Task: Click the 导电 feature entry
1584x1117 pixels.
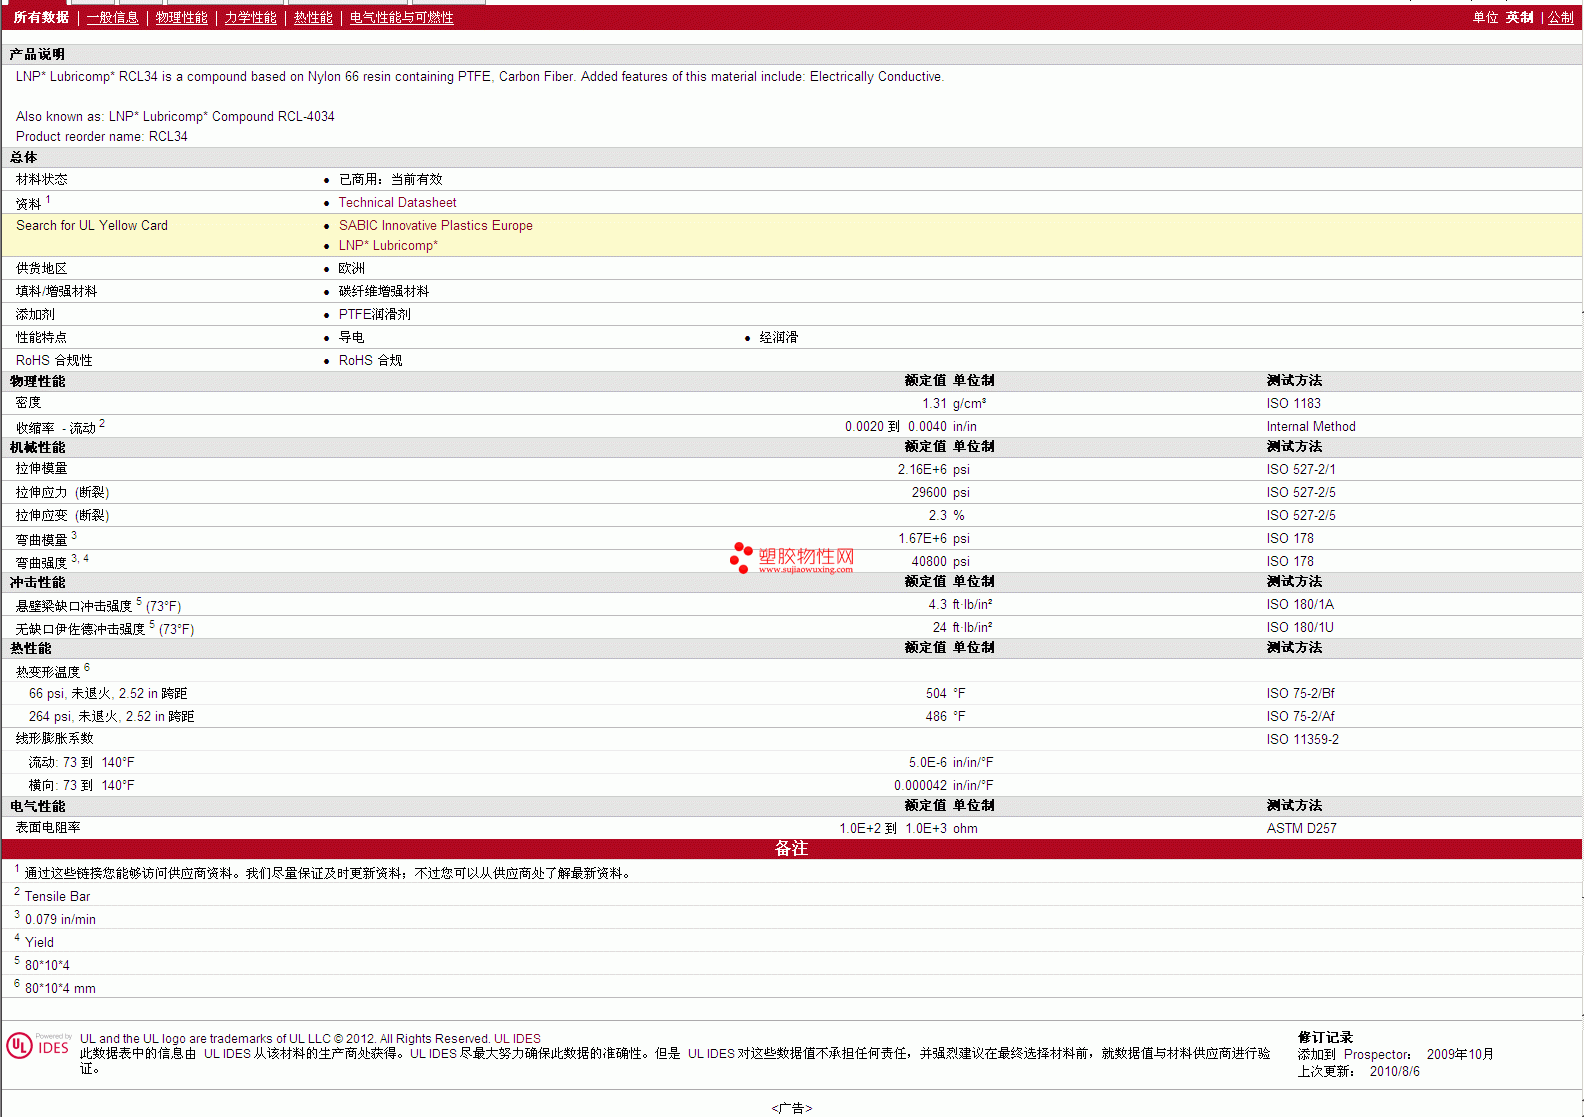Action: pos(351,338)
